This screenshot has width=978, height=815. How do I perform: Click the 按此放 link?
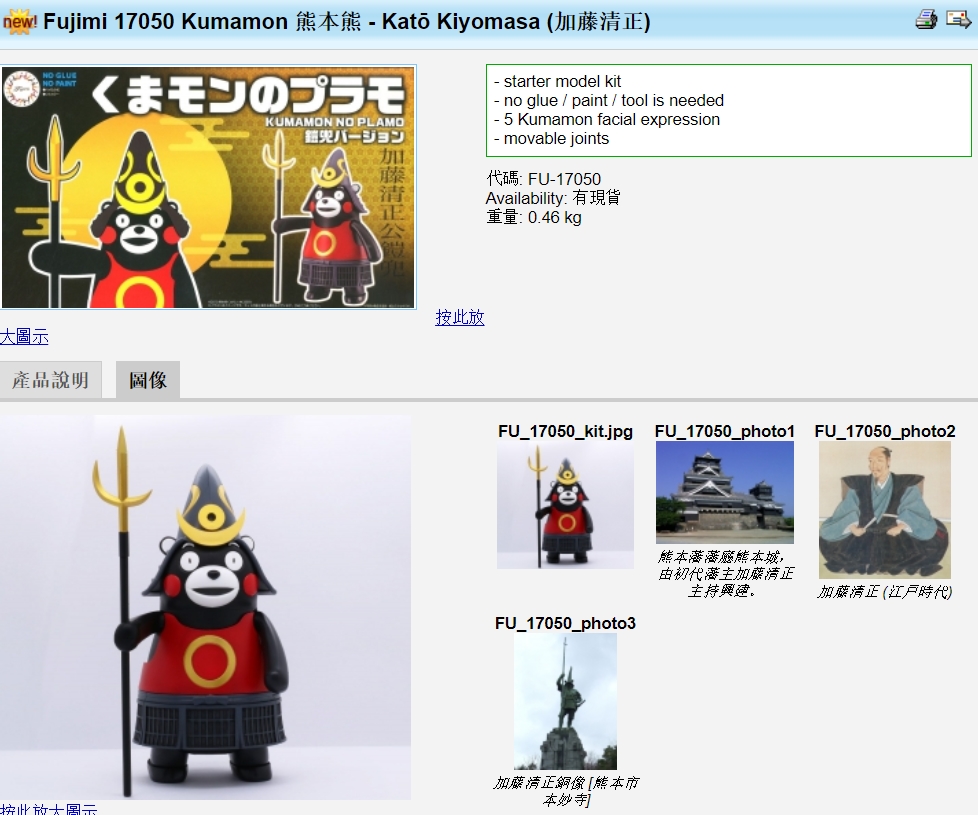point(460,317)
